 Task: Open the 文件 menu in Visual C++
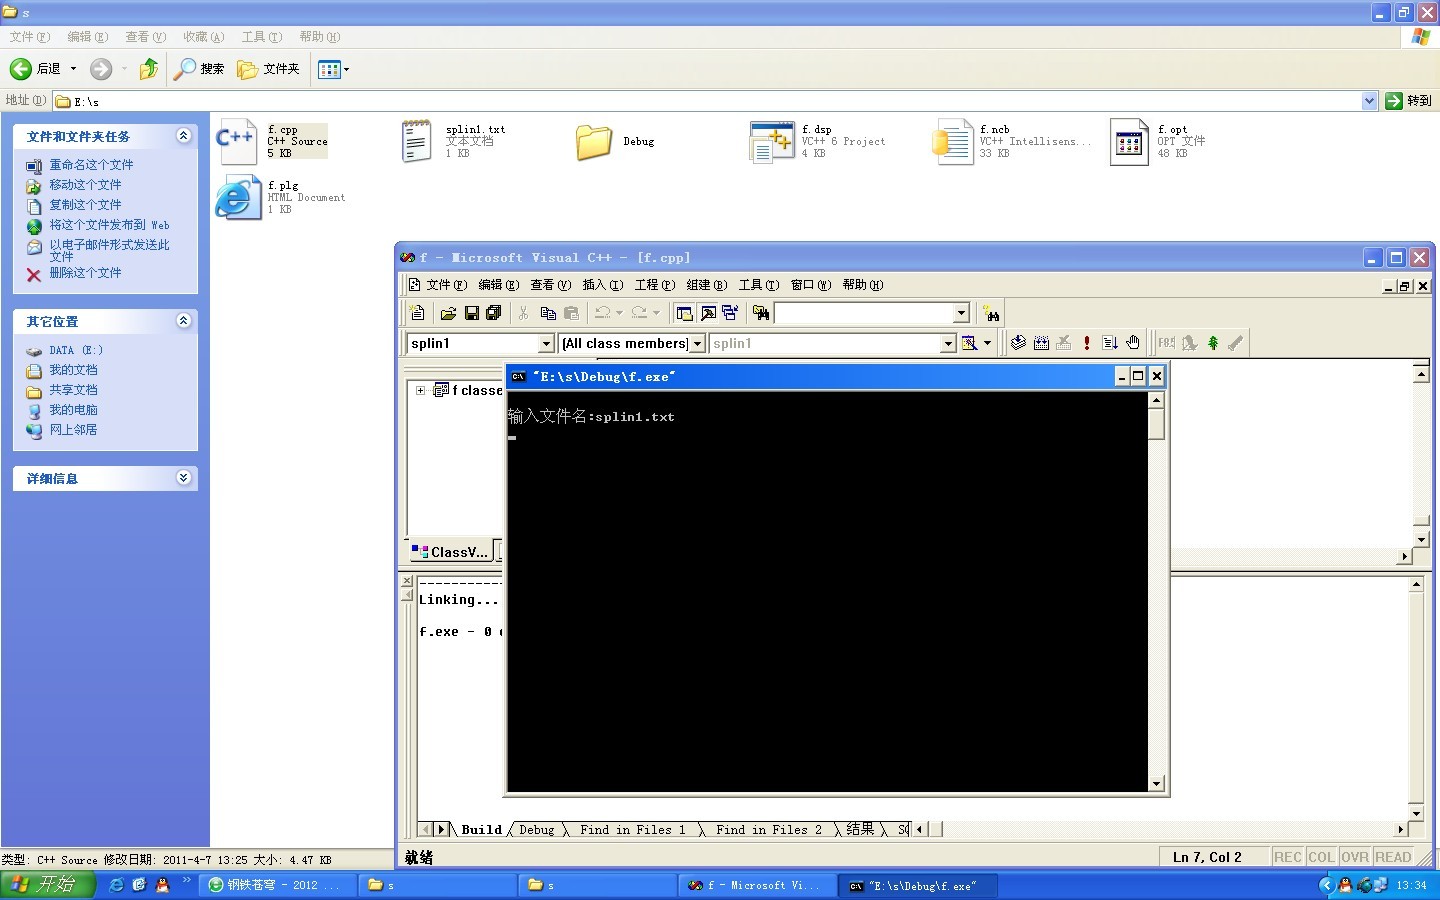tap(446, 285)
